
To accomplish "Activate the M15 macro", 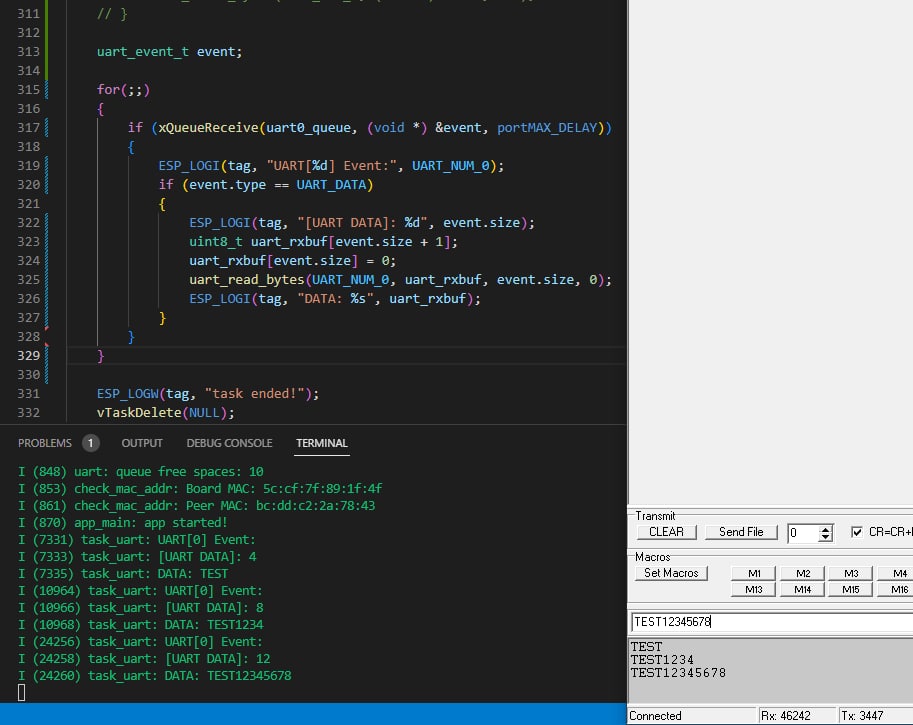I will click(850, 589).
